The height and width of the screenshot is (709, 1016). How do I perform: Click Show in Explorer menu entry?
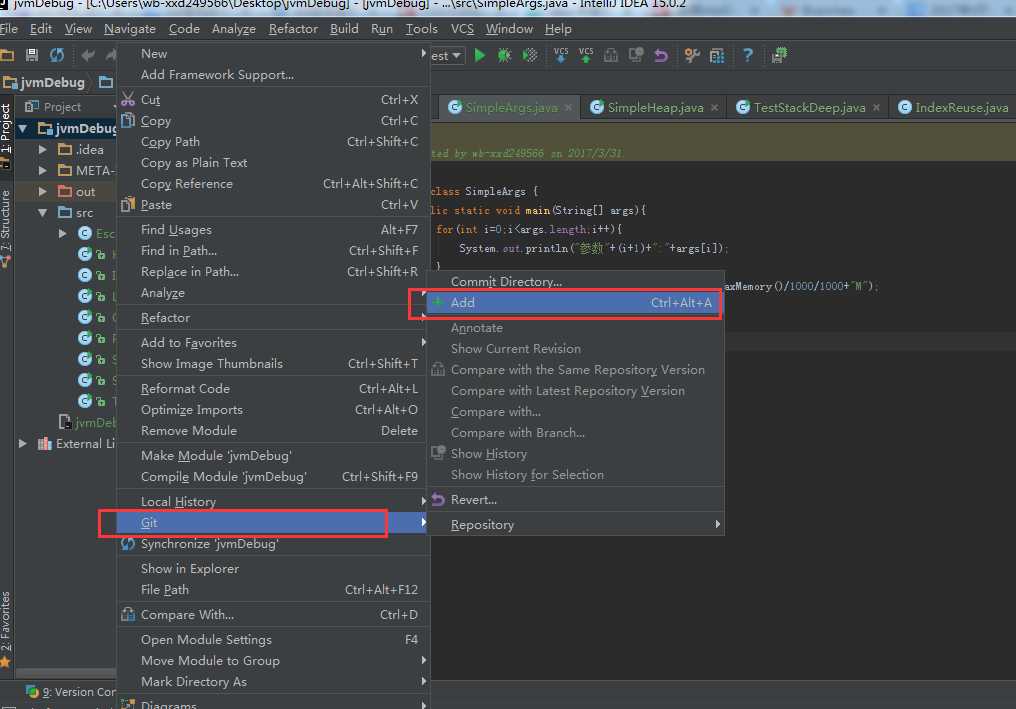[273, 568]
